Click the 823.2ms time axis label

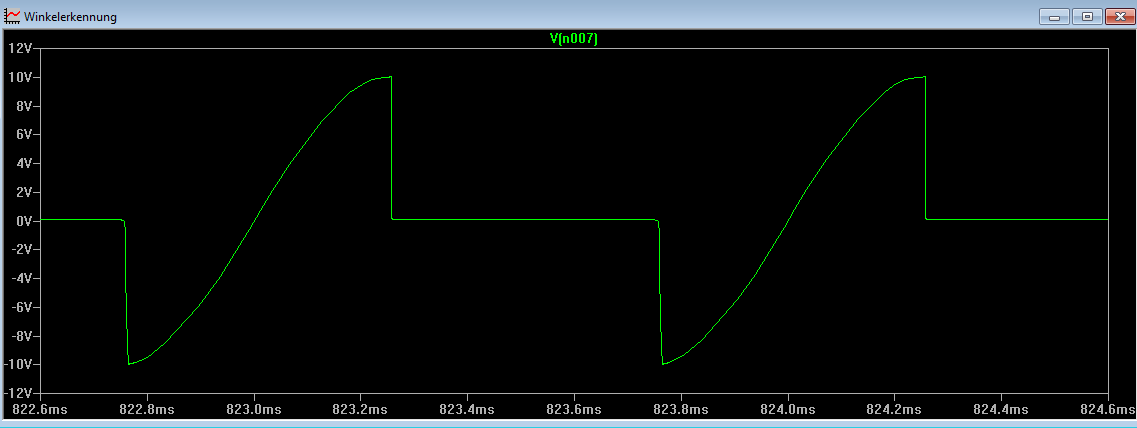click(x=361, y=410)
